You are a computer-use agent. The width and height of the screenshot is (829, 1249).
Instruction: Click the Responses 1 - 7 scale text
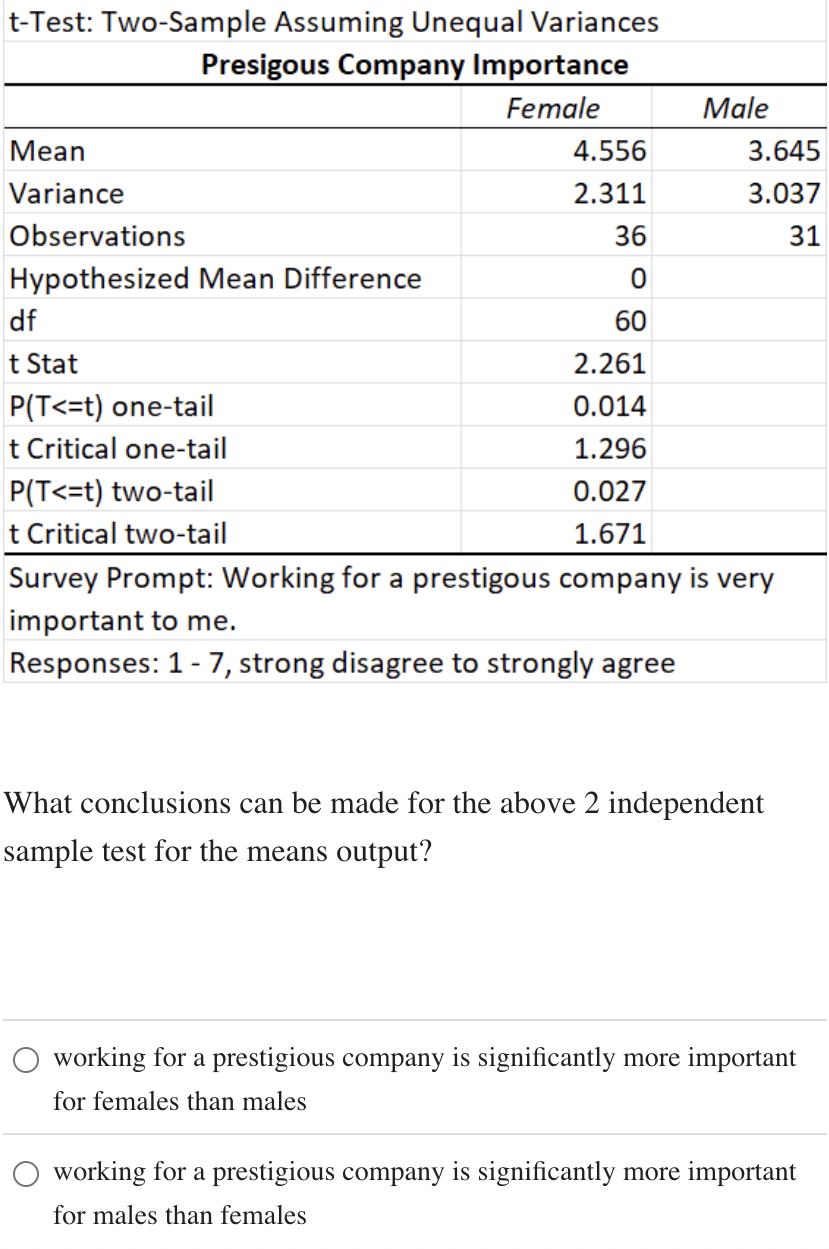coord(342,663)
